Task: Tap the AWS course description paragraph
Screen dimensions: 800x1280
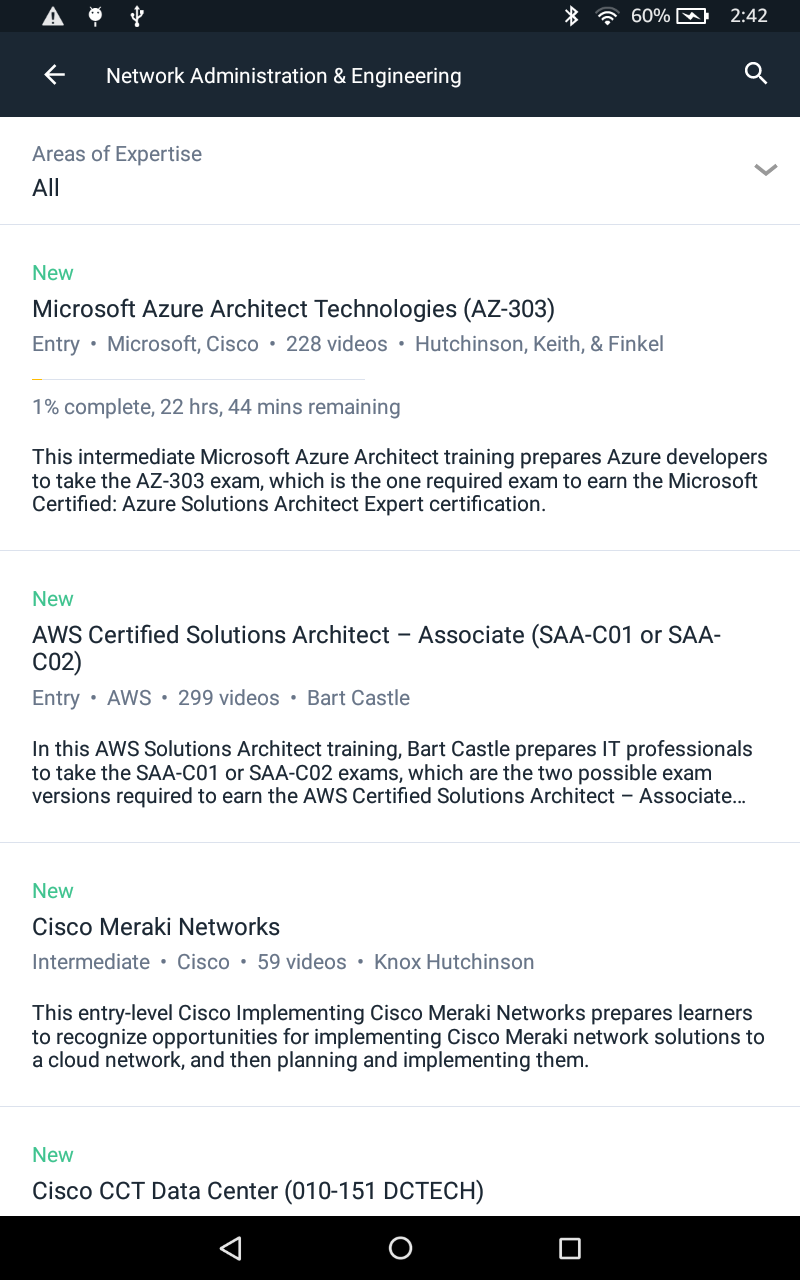Action: (392, 772)
